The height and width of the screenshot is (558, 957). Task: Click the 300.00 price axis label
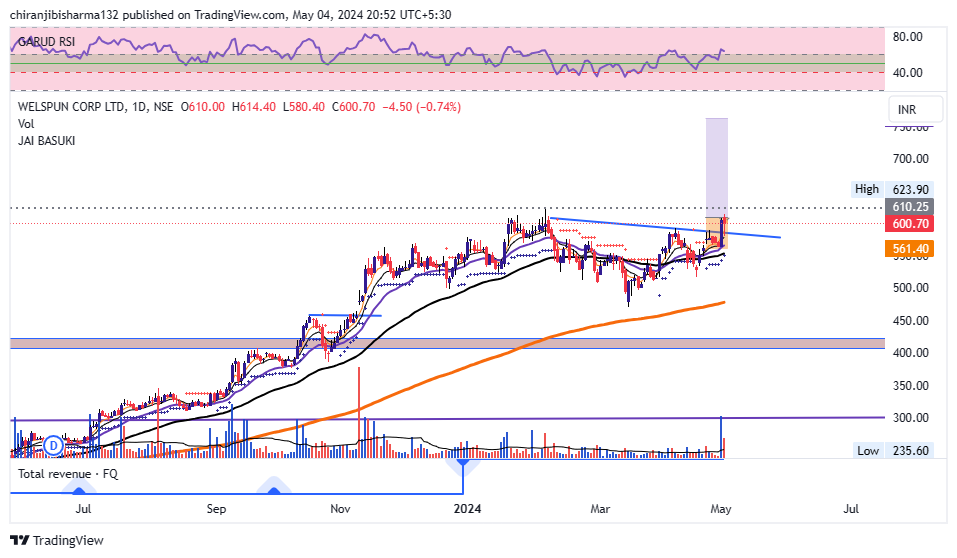[911, 418]
